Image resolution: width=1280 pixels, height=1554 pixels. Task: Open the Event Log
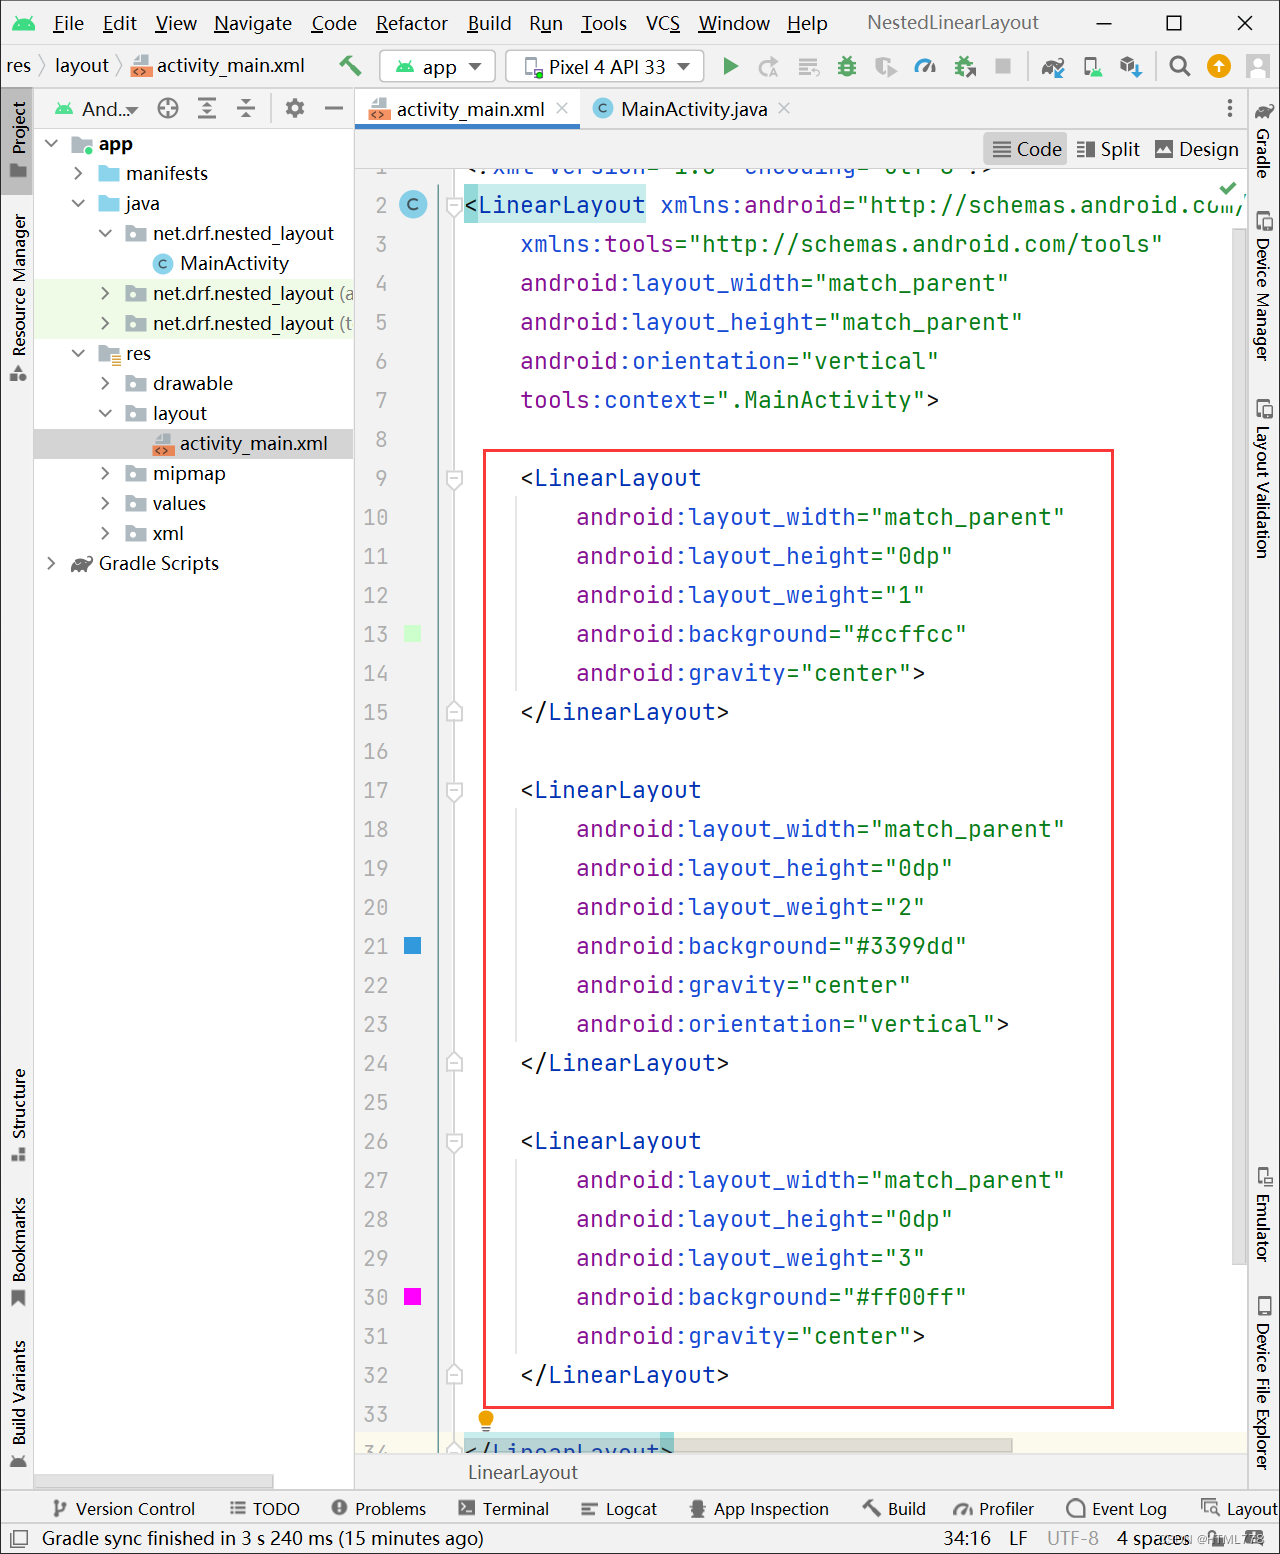[1116, 1509]
